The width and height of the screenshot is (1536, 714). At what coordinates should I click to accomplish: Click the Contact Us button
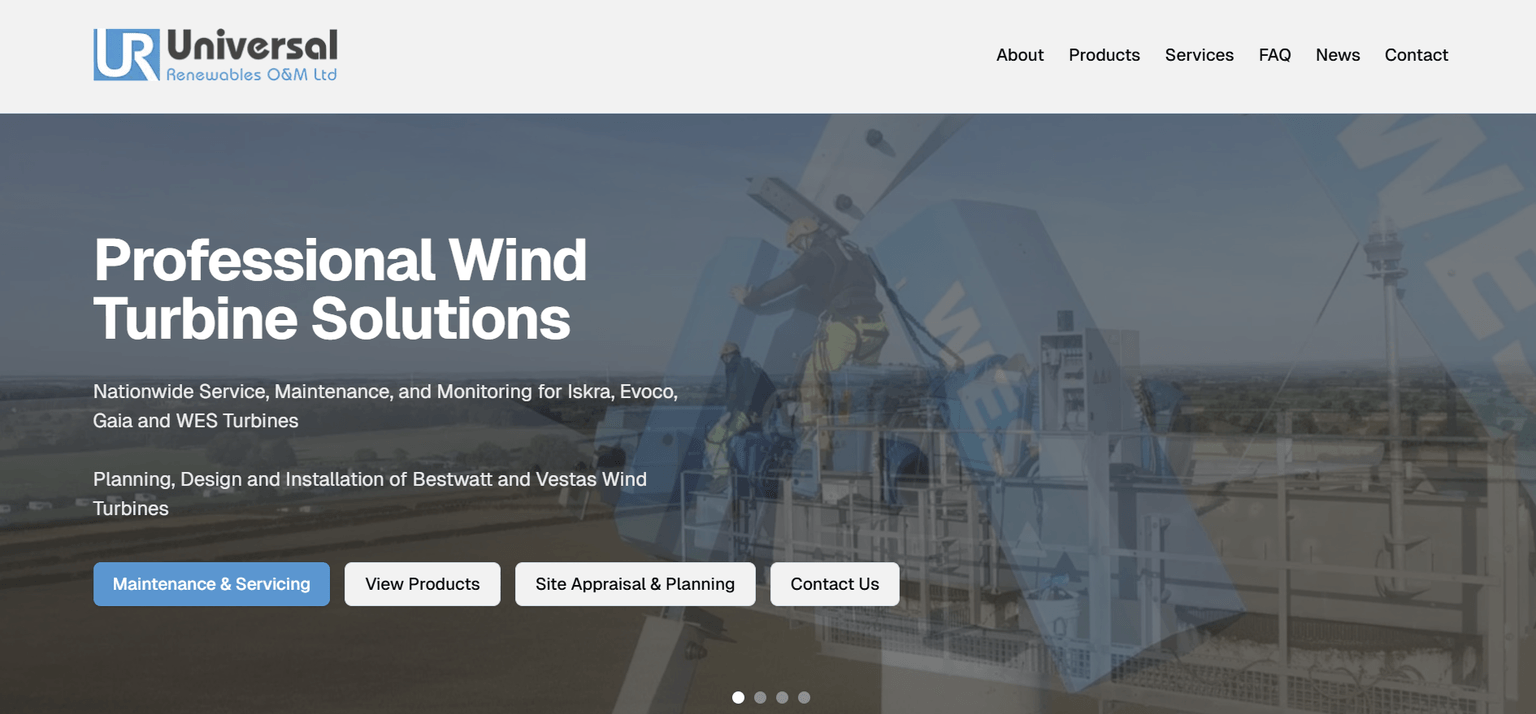coord(834,583)
